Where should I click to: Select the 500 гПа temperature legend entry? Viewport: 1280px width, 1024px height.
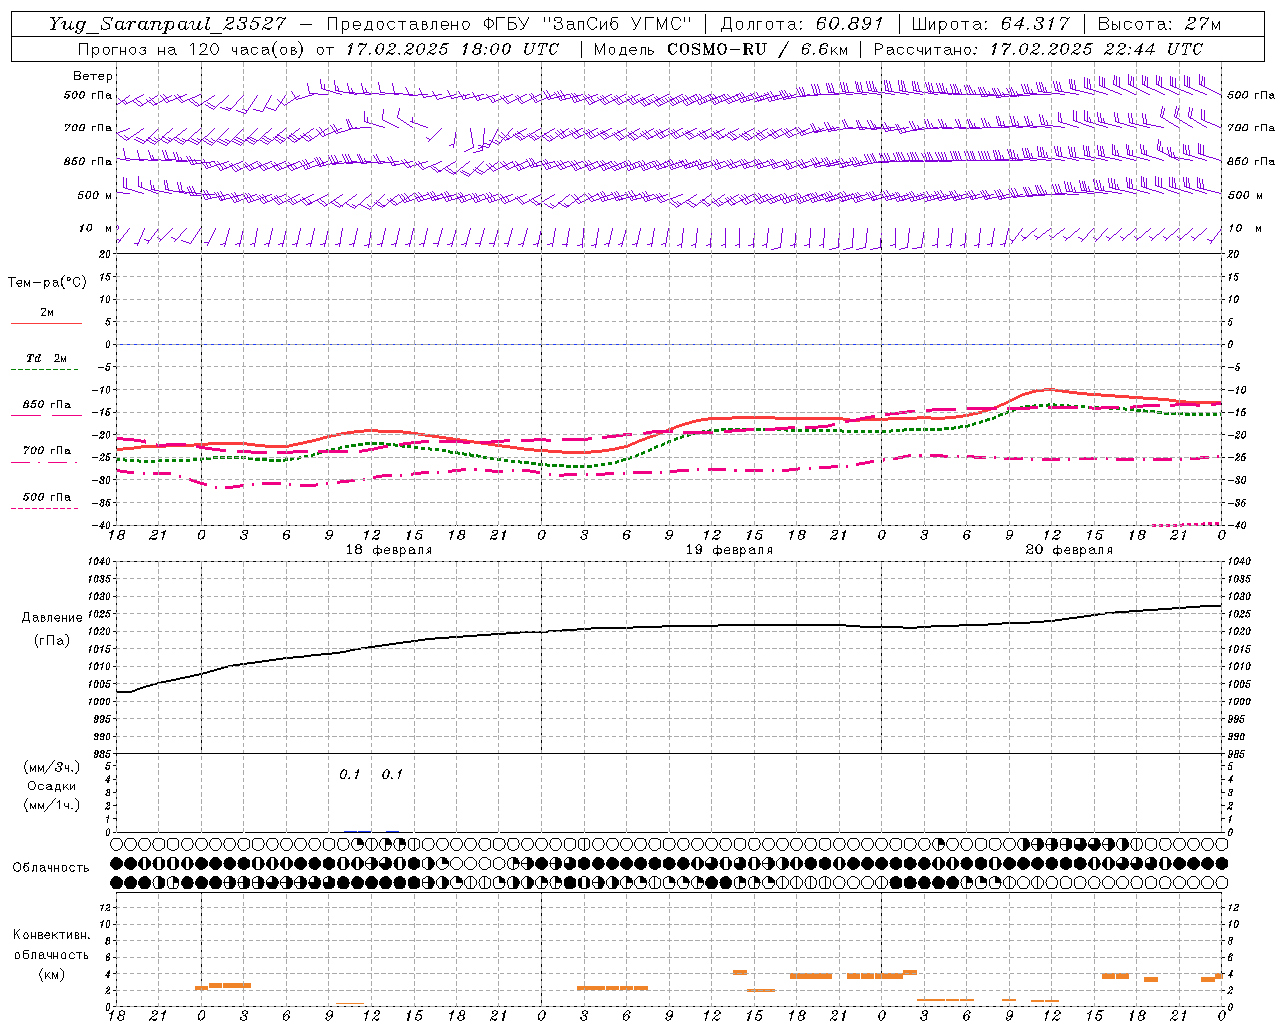click(x=47, y=497)
